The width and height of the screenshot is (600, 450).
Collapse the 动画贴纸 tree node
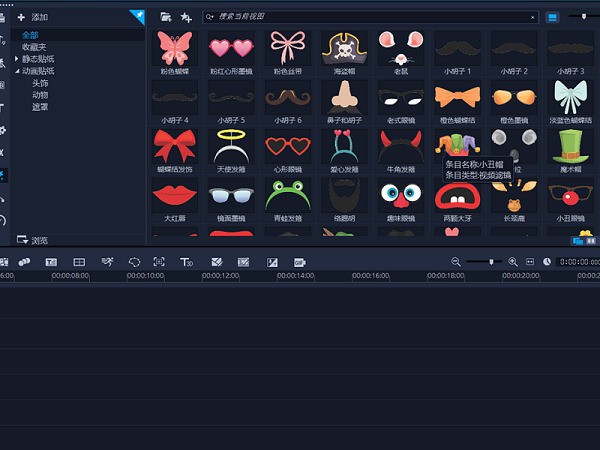coord(17,72)
